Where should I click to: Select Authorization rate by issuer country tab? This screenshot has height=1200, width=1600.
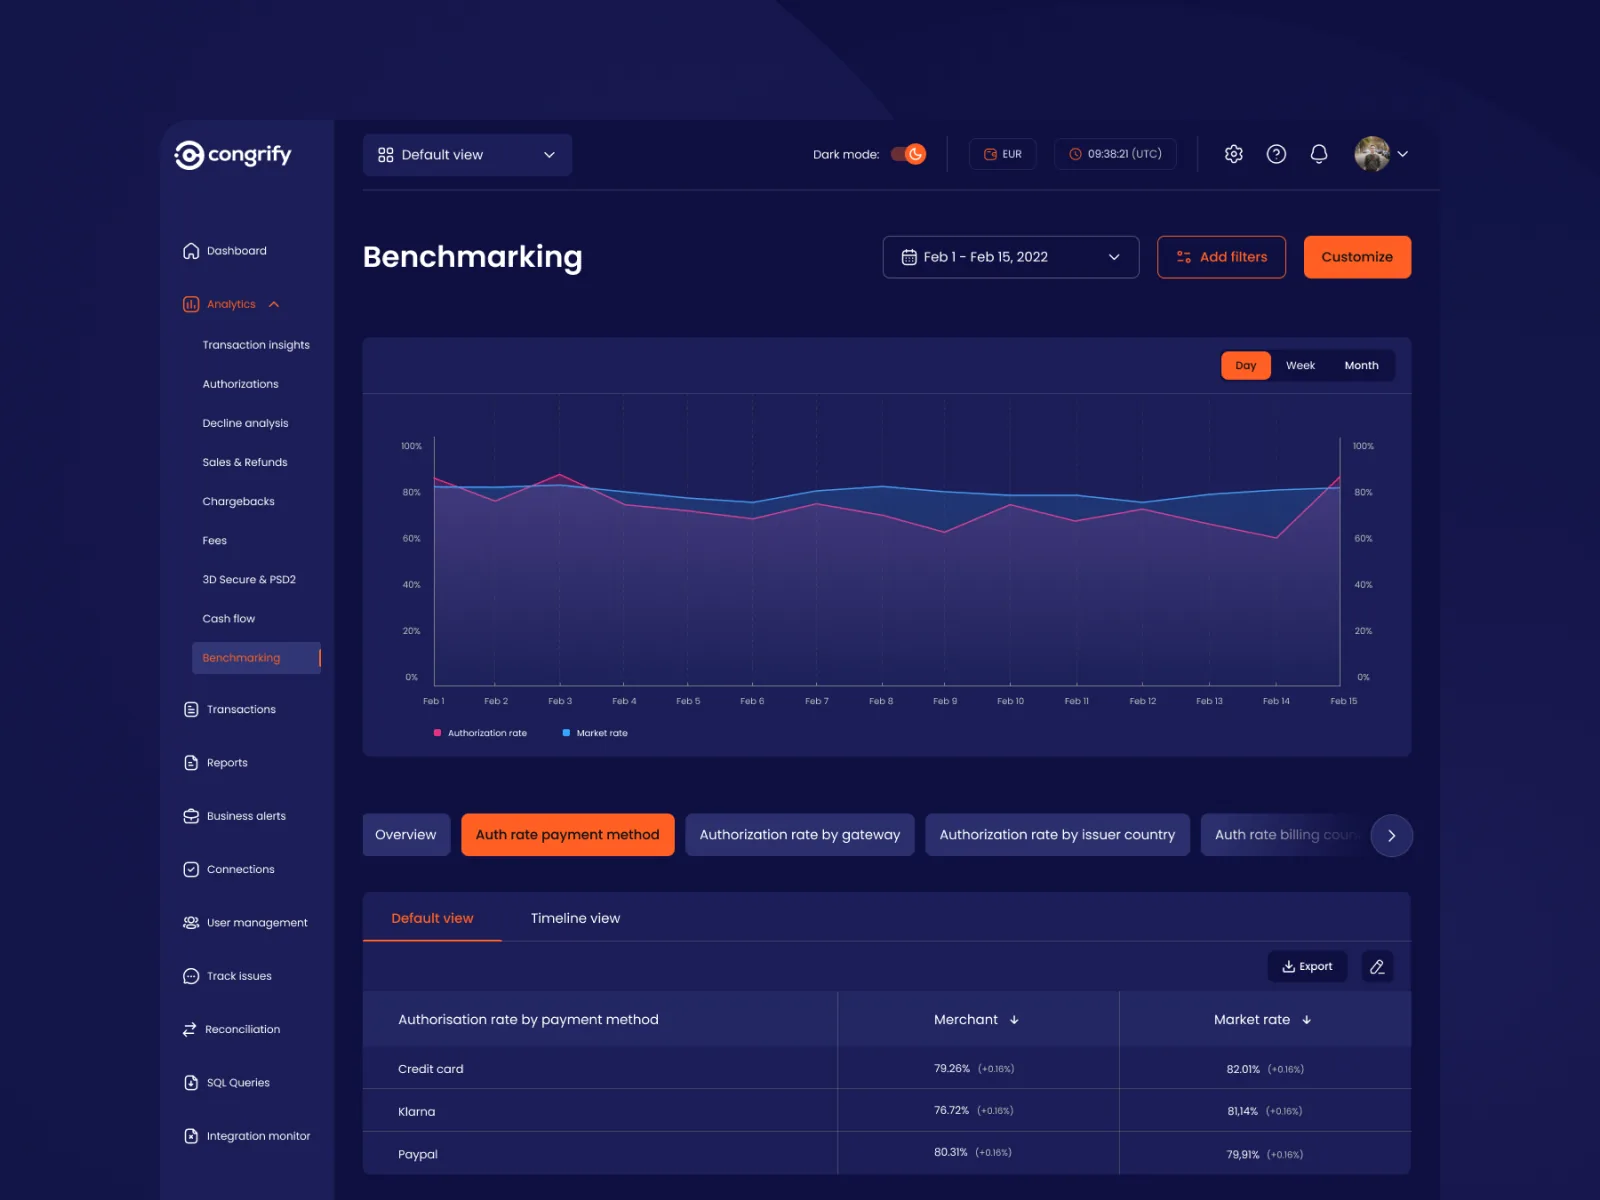(1057, 835)
